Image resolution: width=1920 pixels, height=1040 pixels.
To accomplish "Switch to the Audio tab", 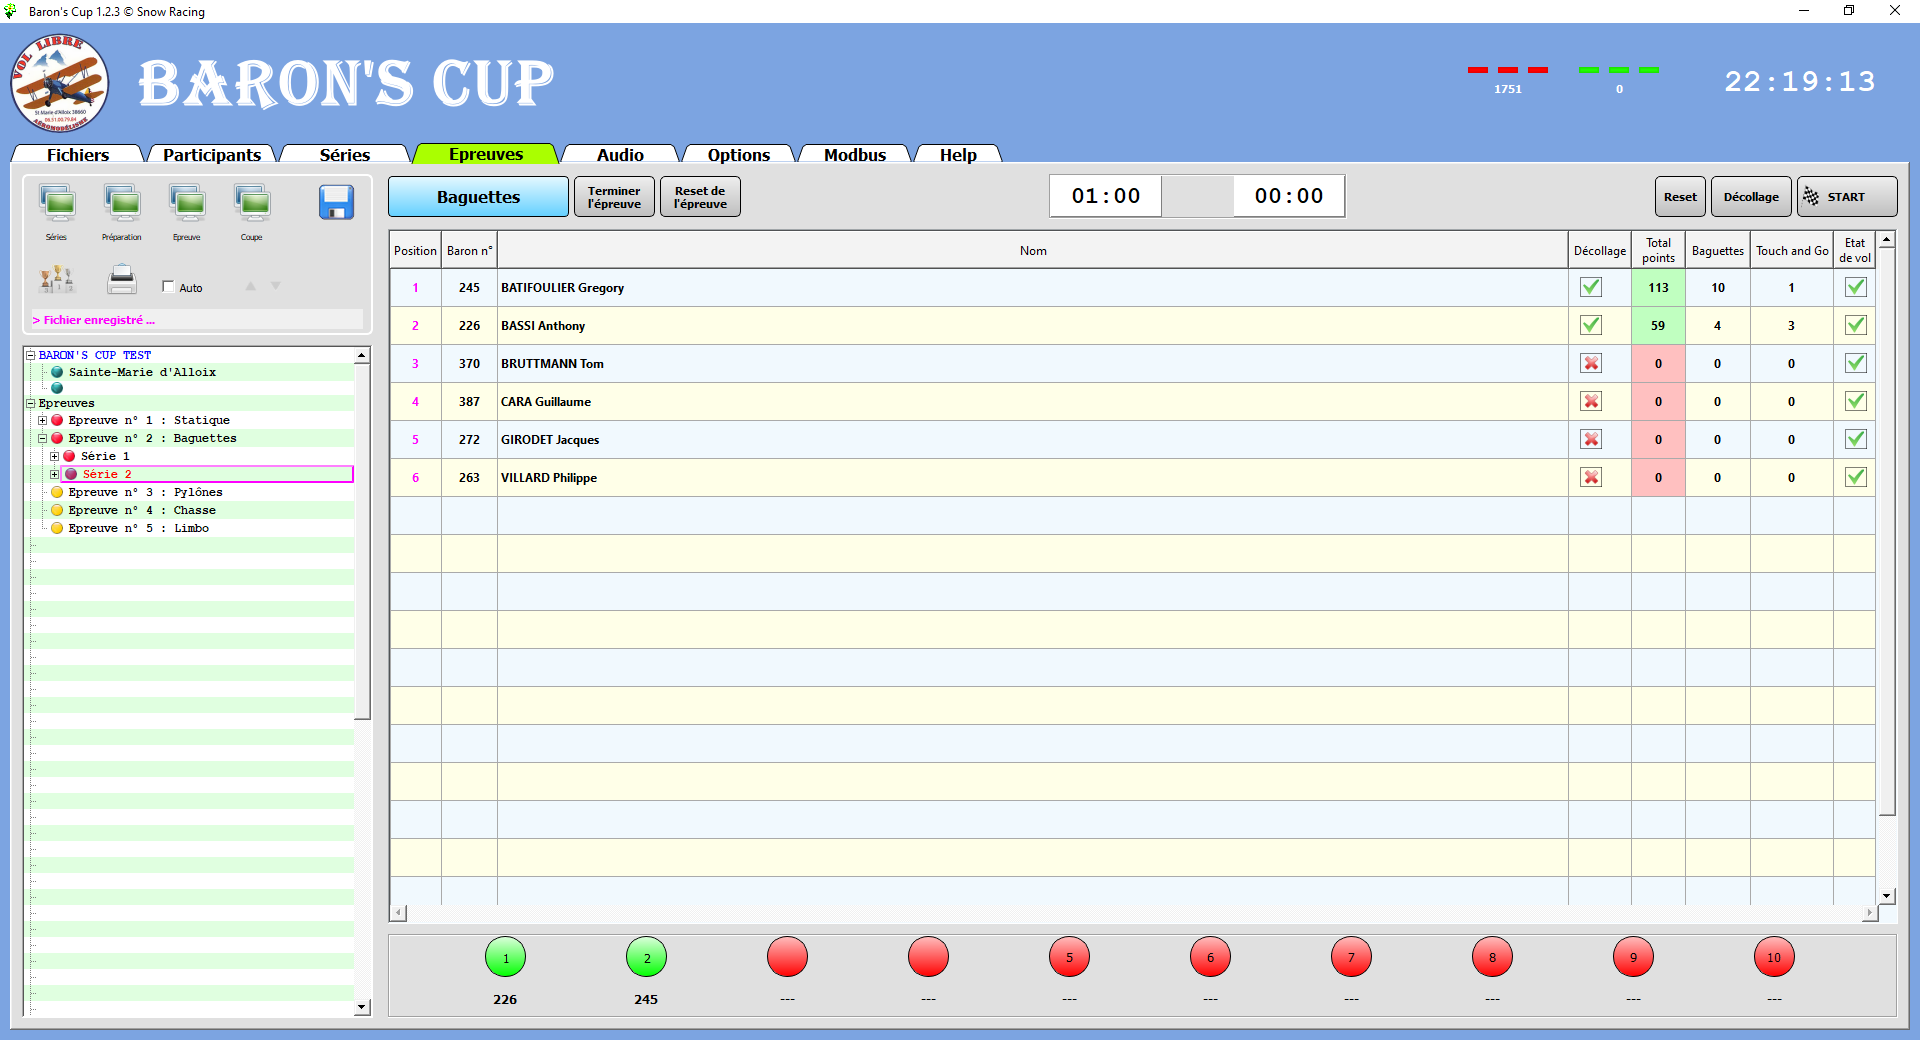I will [619, 154].
